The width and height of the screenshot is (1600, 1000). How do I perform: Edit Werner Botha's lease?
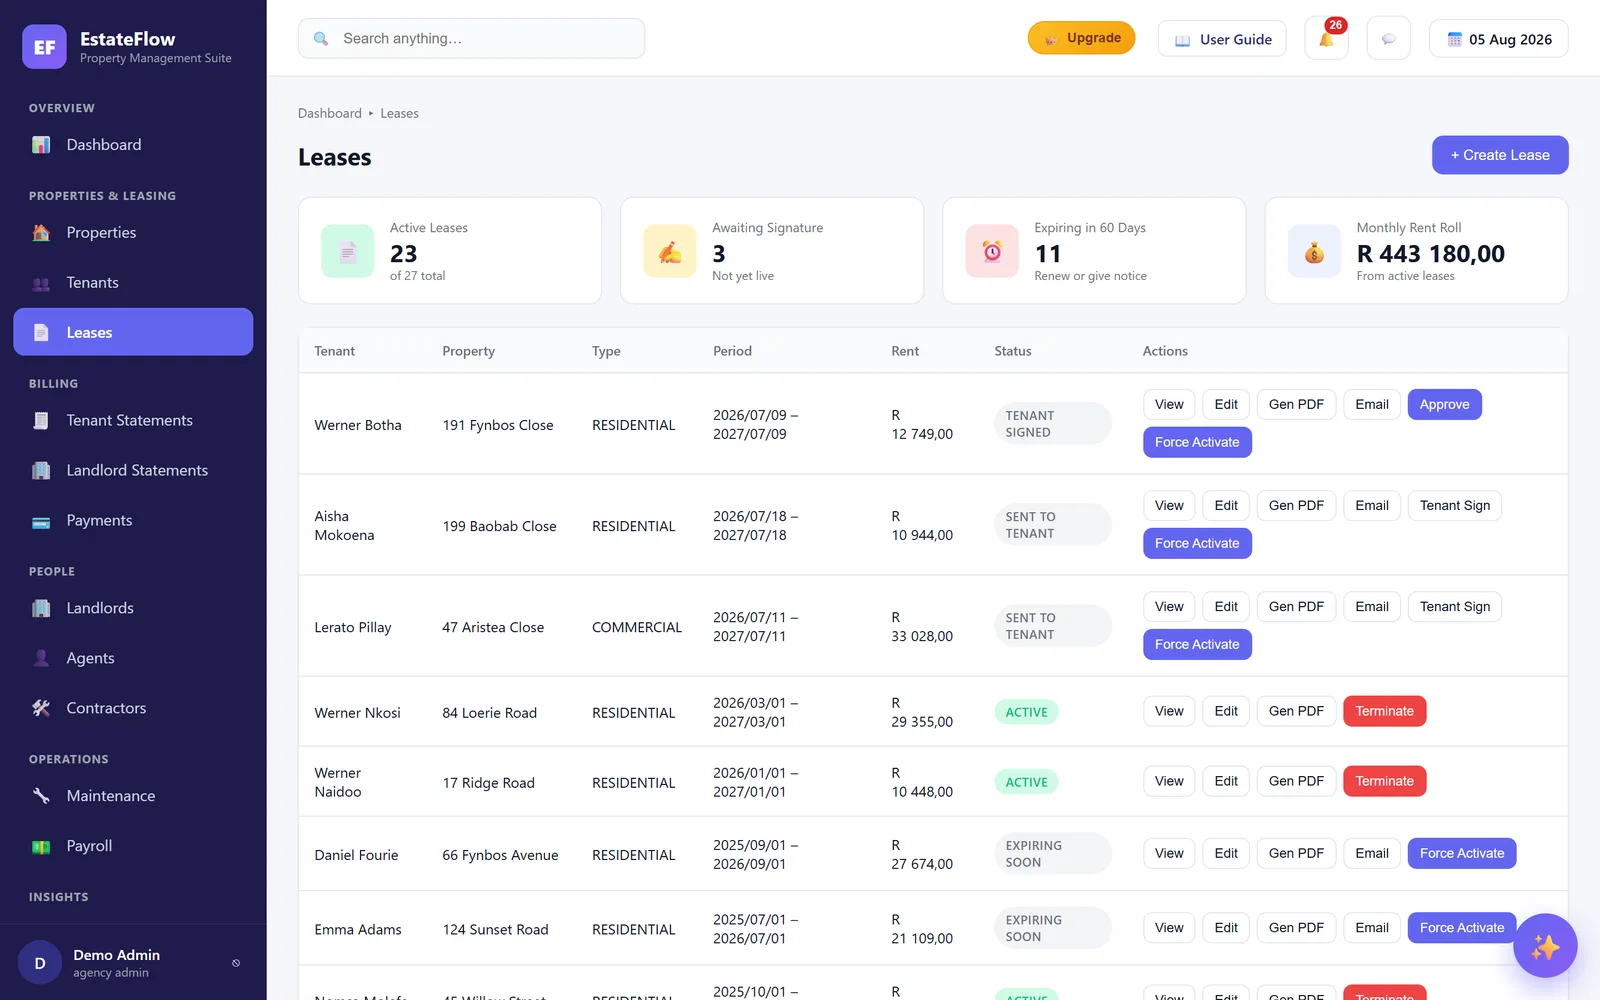click(x=1226, y=405)
